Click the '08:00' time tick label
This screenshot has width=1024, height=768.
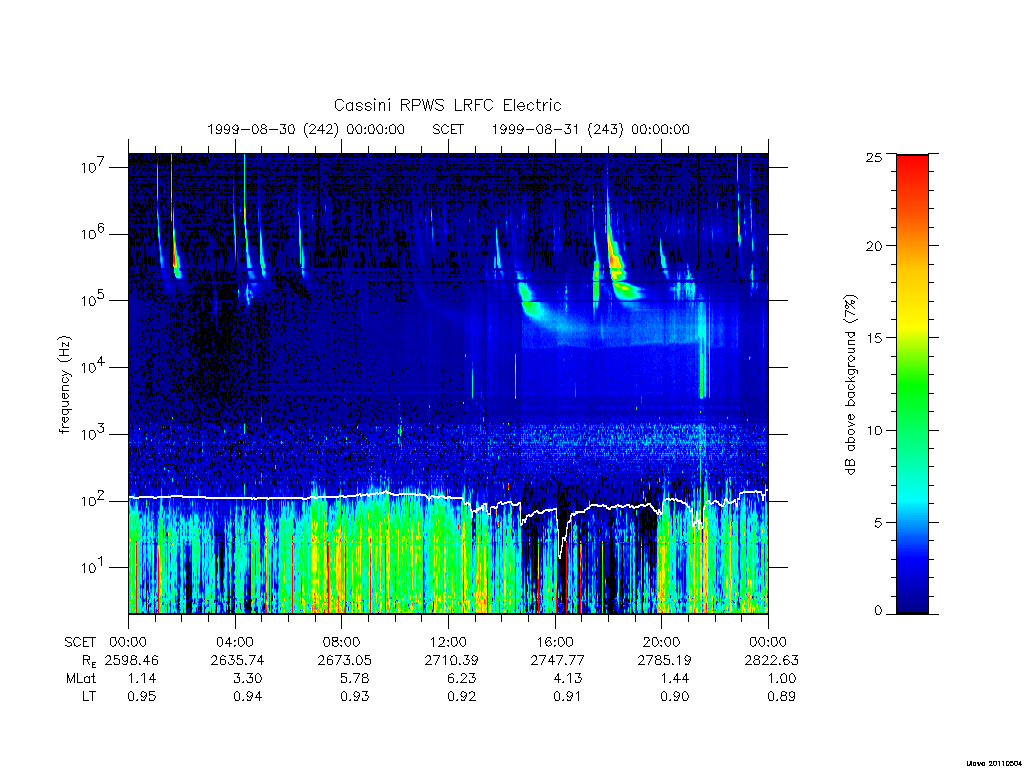[342, 642]
